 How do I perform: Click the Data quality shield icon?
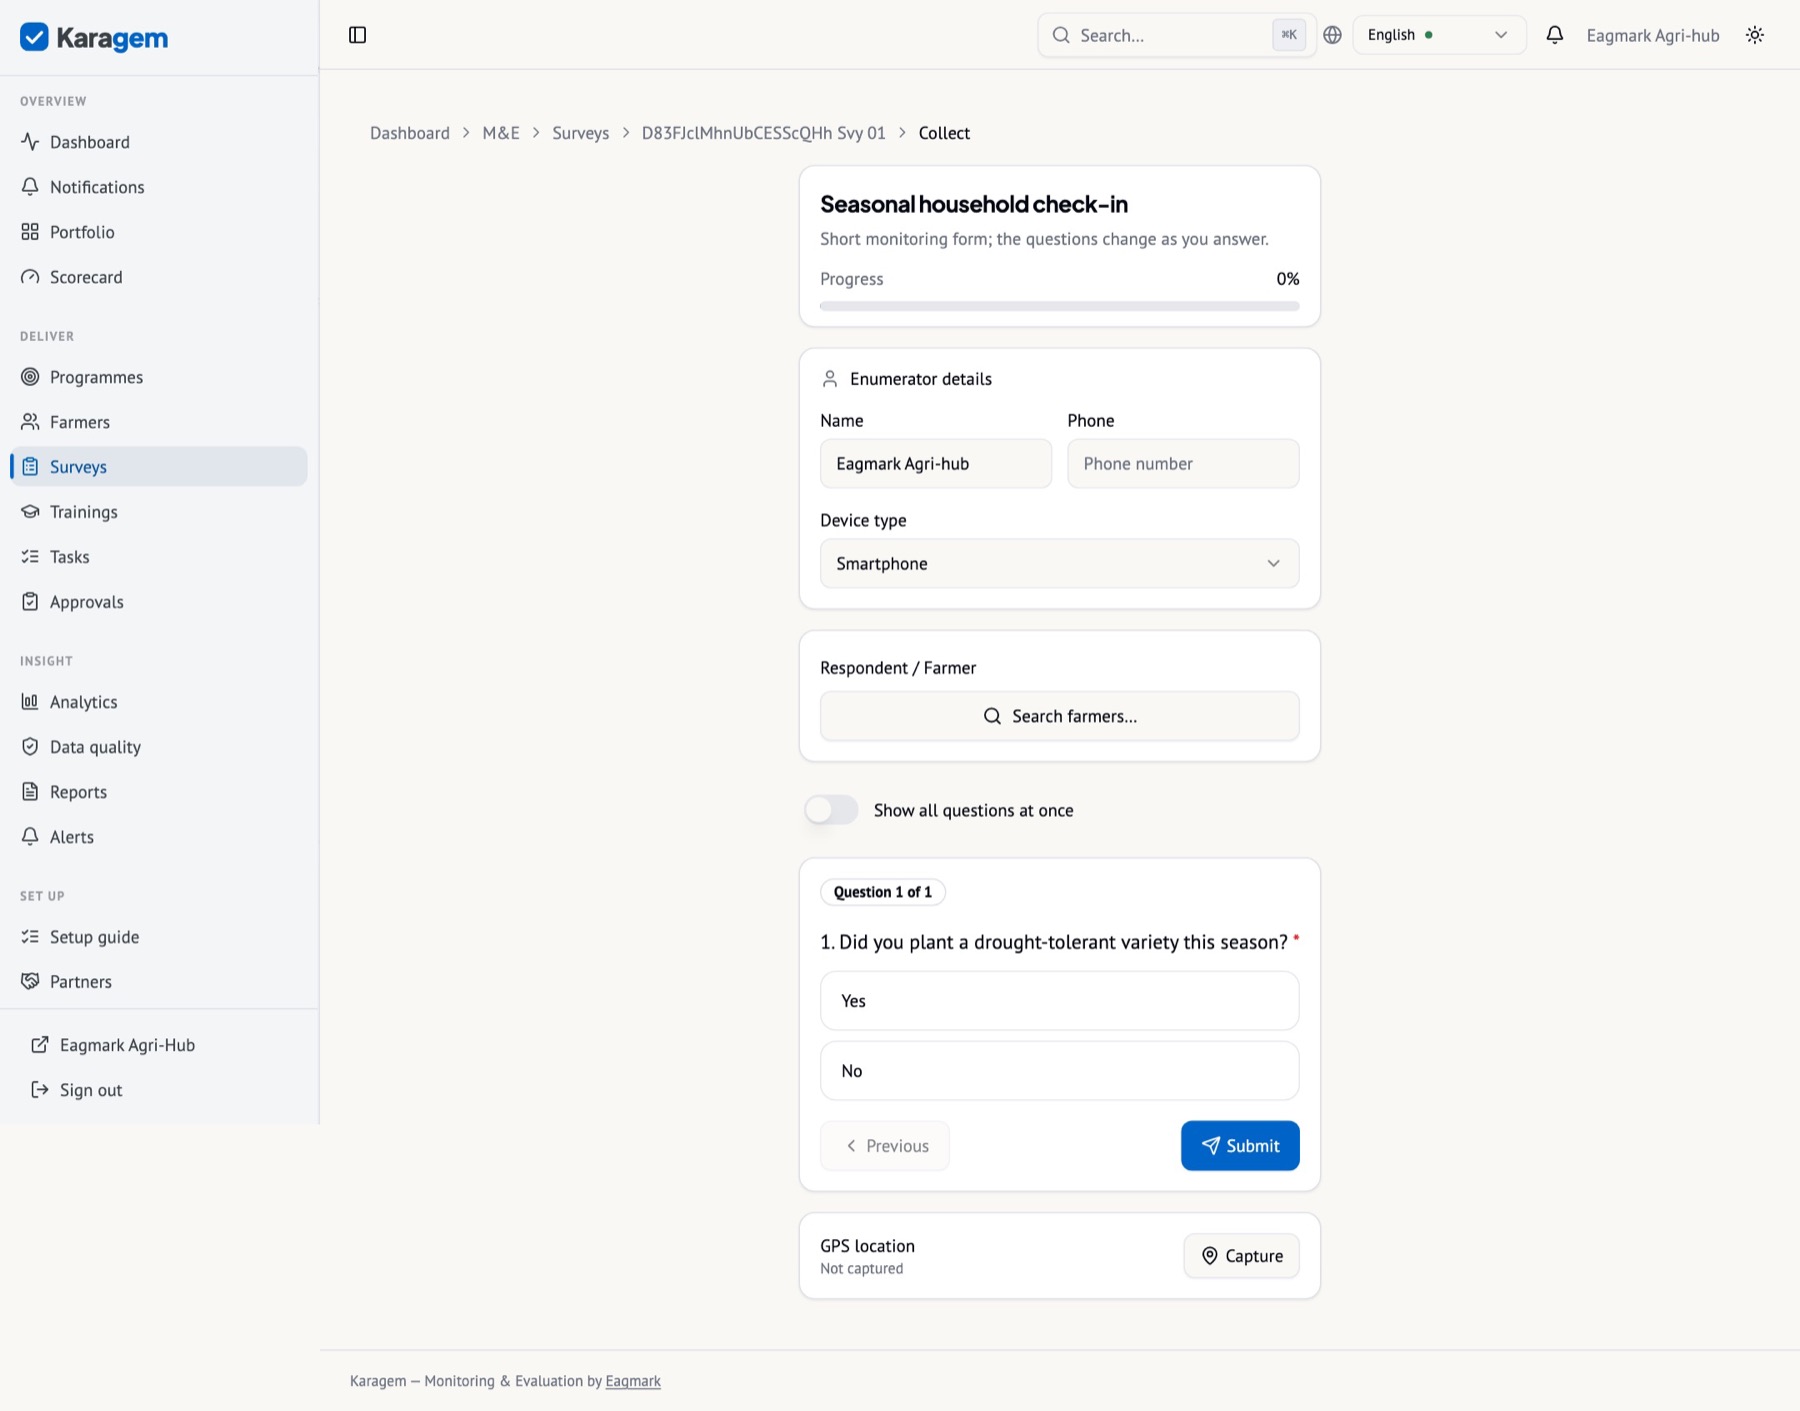(x=30, y=747)
